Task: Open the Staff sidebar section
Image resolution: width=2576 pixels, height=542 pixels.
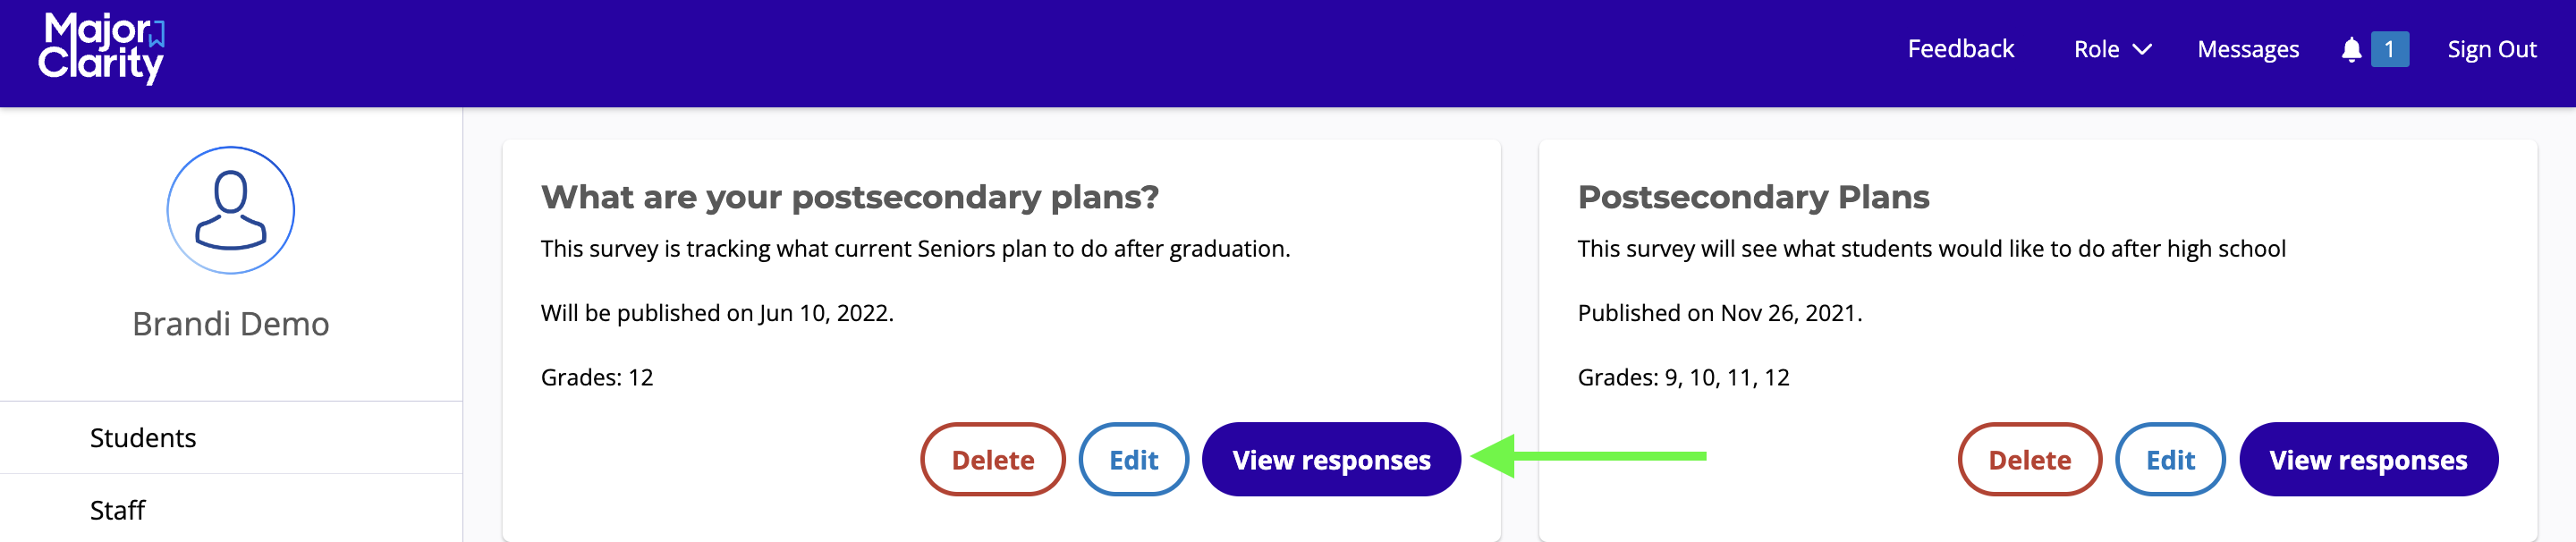Action: (117, 511)
